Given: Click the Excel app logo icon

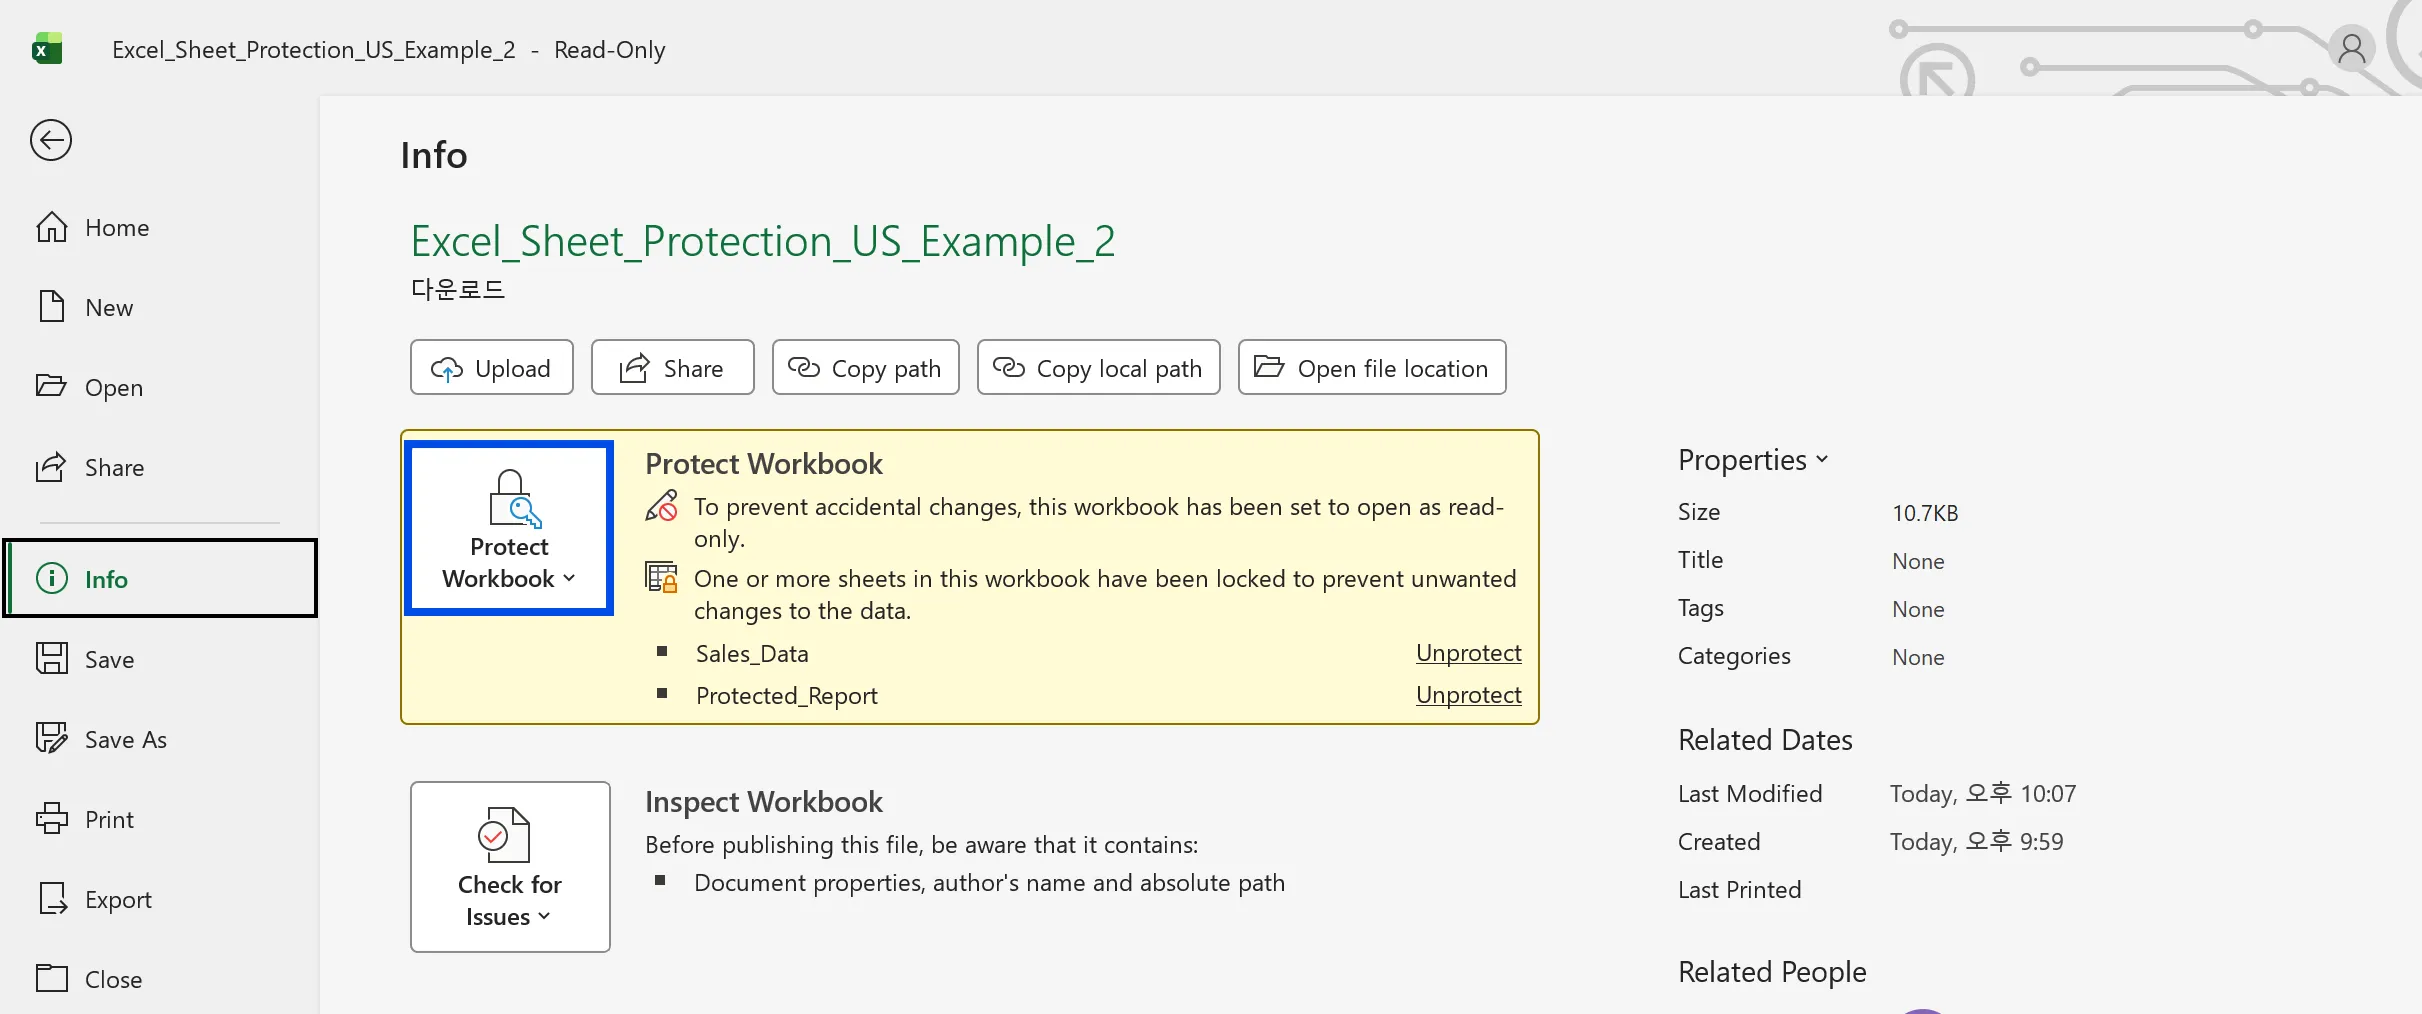Looking at the screenshot, I should pos(47,49).
